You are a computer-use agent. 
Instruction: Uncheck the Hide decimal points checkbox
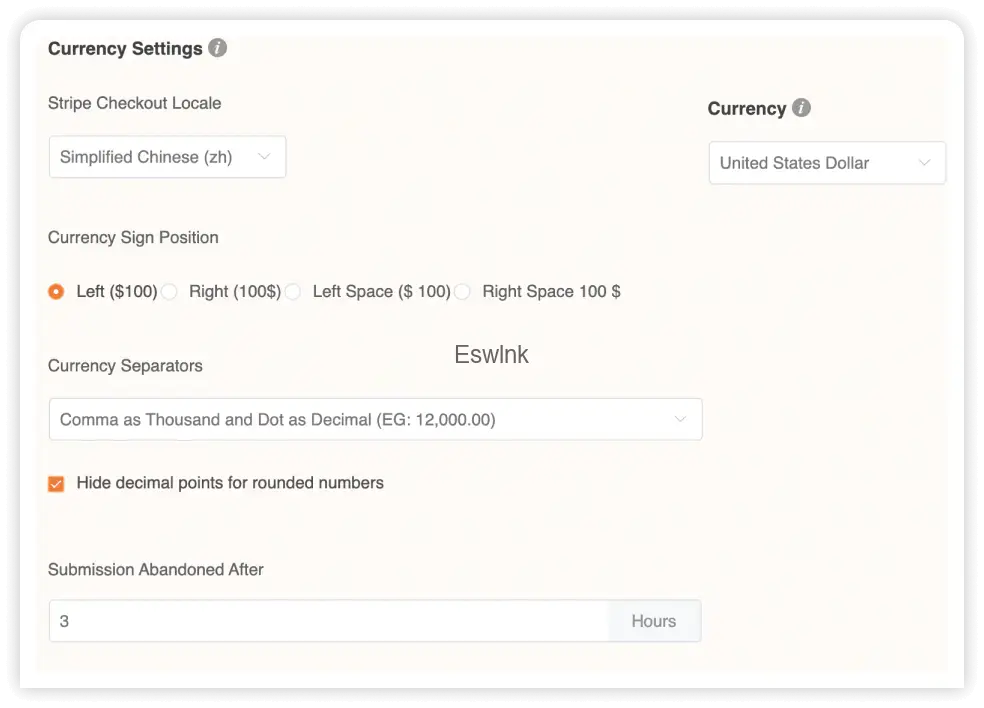click(56, 484)
